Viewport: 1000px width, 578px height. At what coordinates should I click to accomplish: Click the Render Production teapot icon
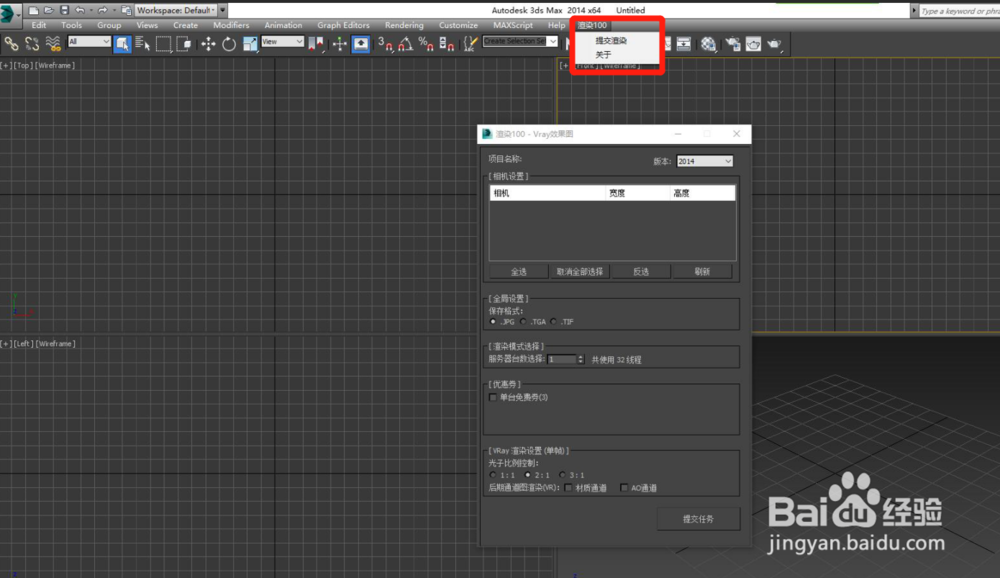[774, 43]
